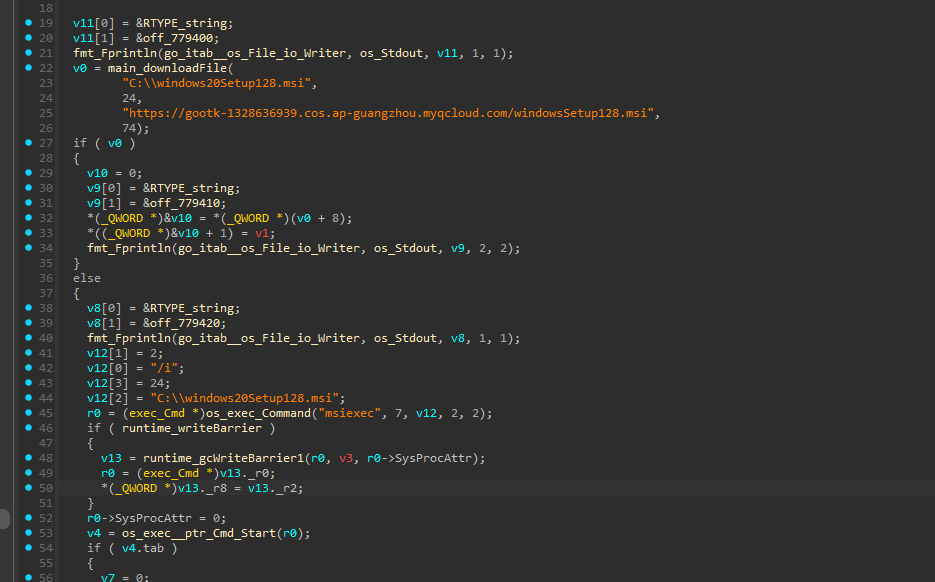Viewport: 935px width, 582px height.
Task: Select the myqcloud.com URL string
Action: 388,113
